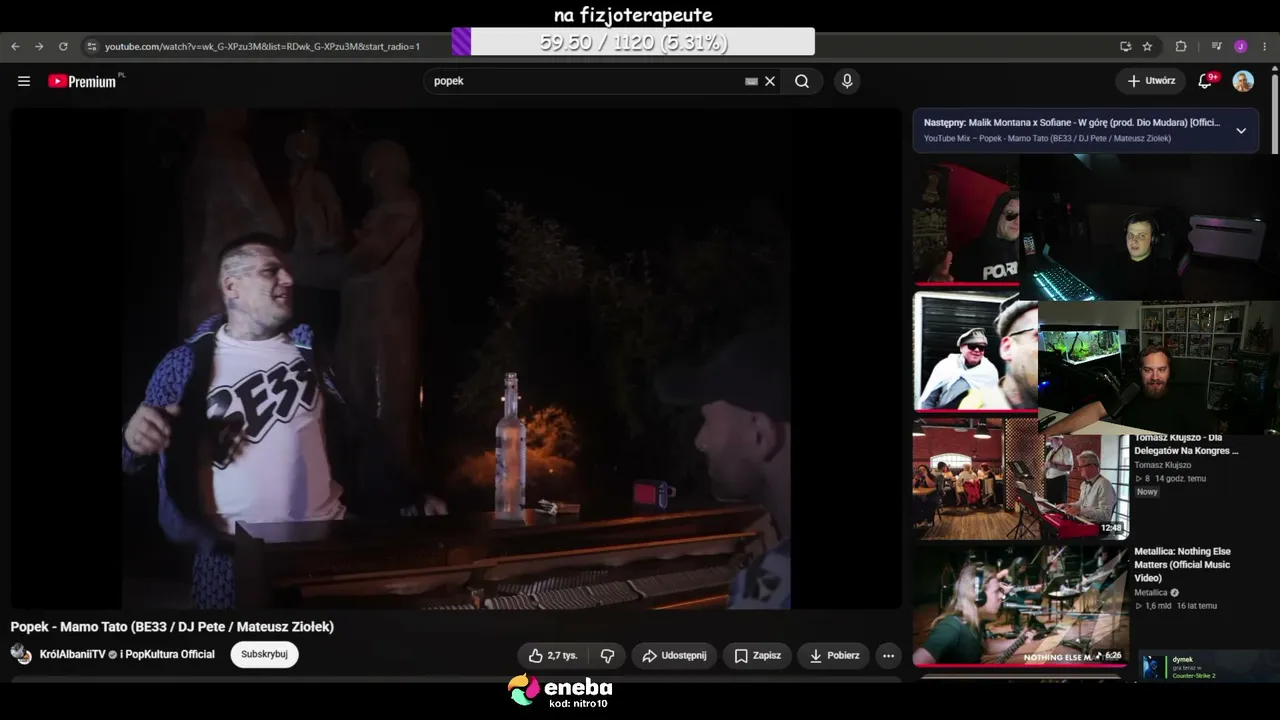Open the browser extensions puzzle icon
The height and width of the screenshot is (720, 1280).
[1181, 46]
